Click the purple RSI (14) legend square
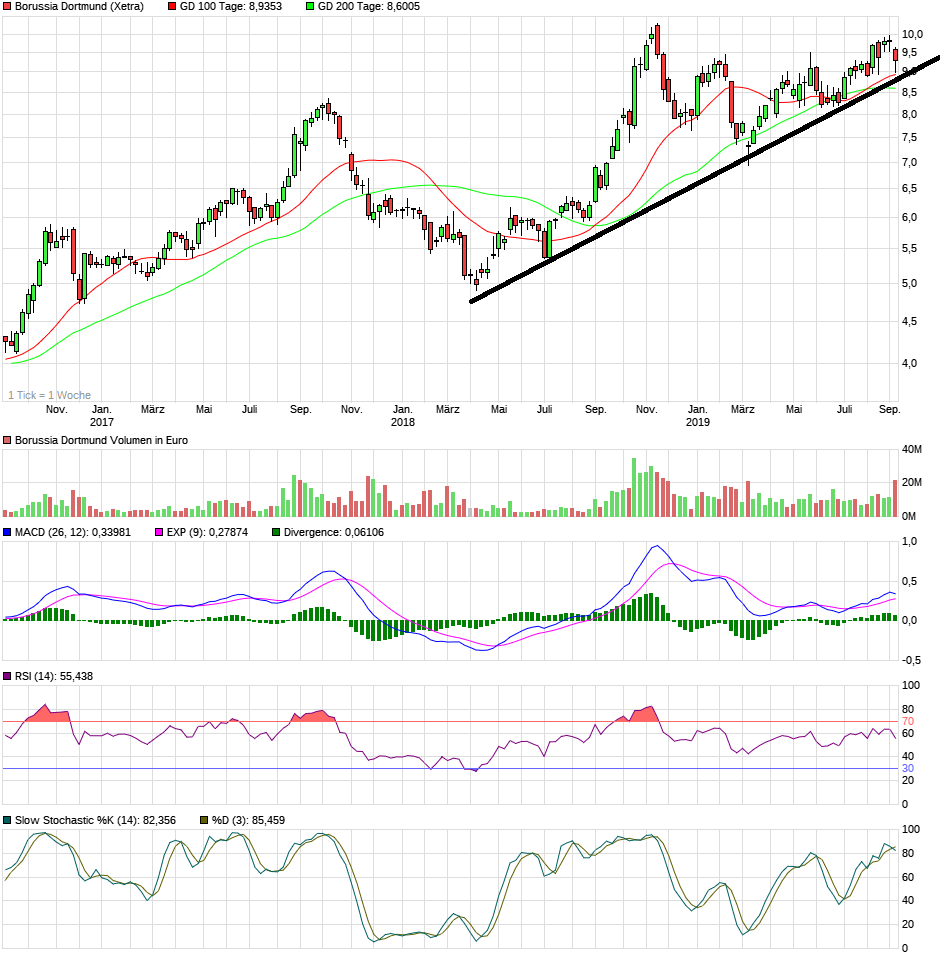Viewport: 940px width, 958px height. tap(7, 677)
